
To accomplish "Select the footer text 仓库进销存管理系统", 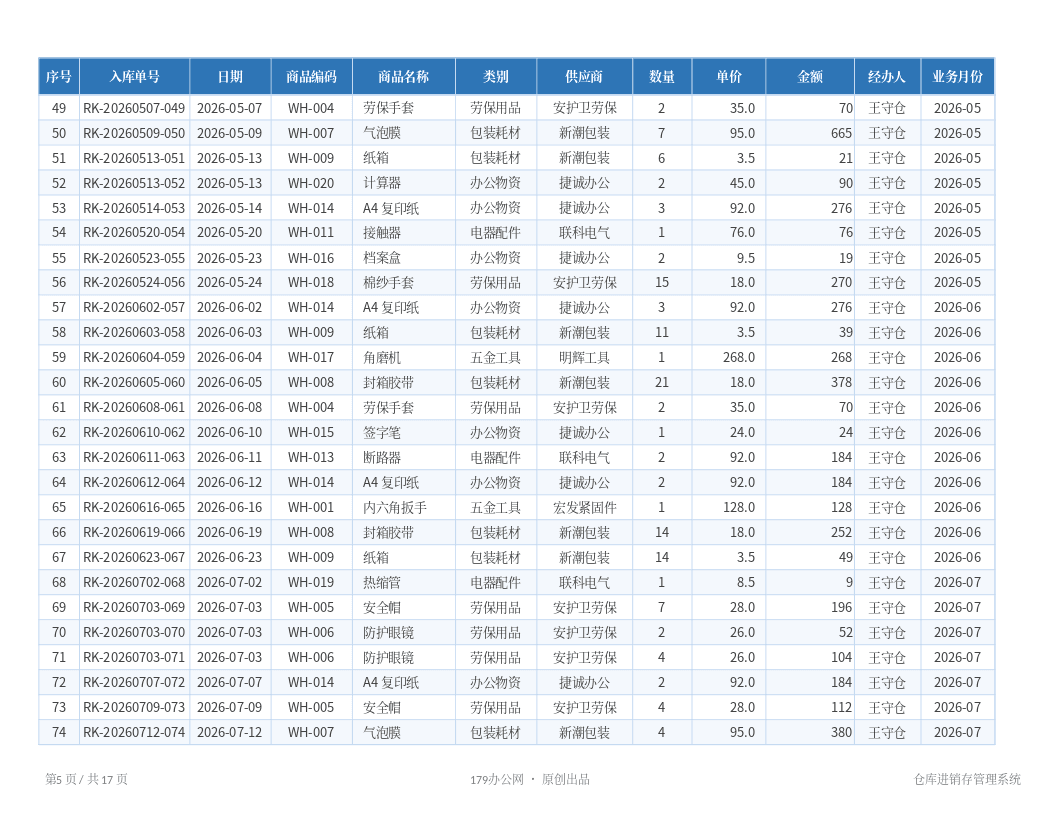I will 967,780.
